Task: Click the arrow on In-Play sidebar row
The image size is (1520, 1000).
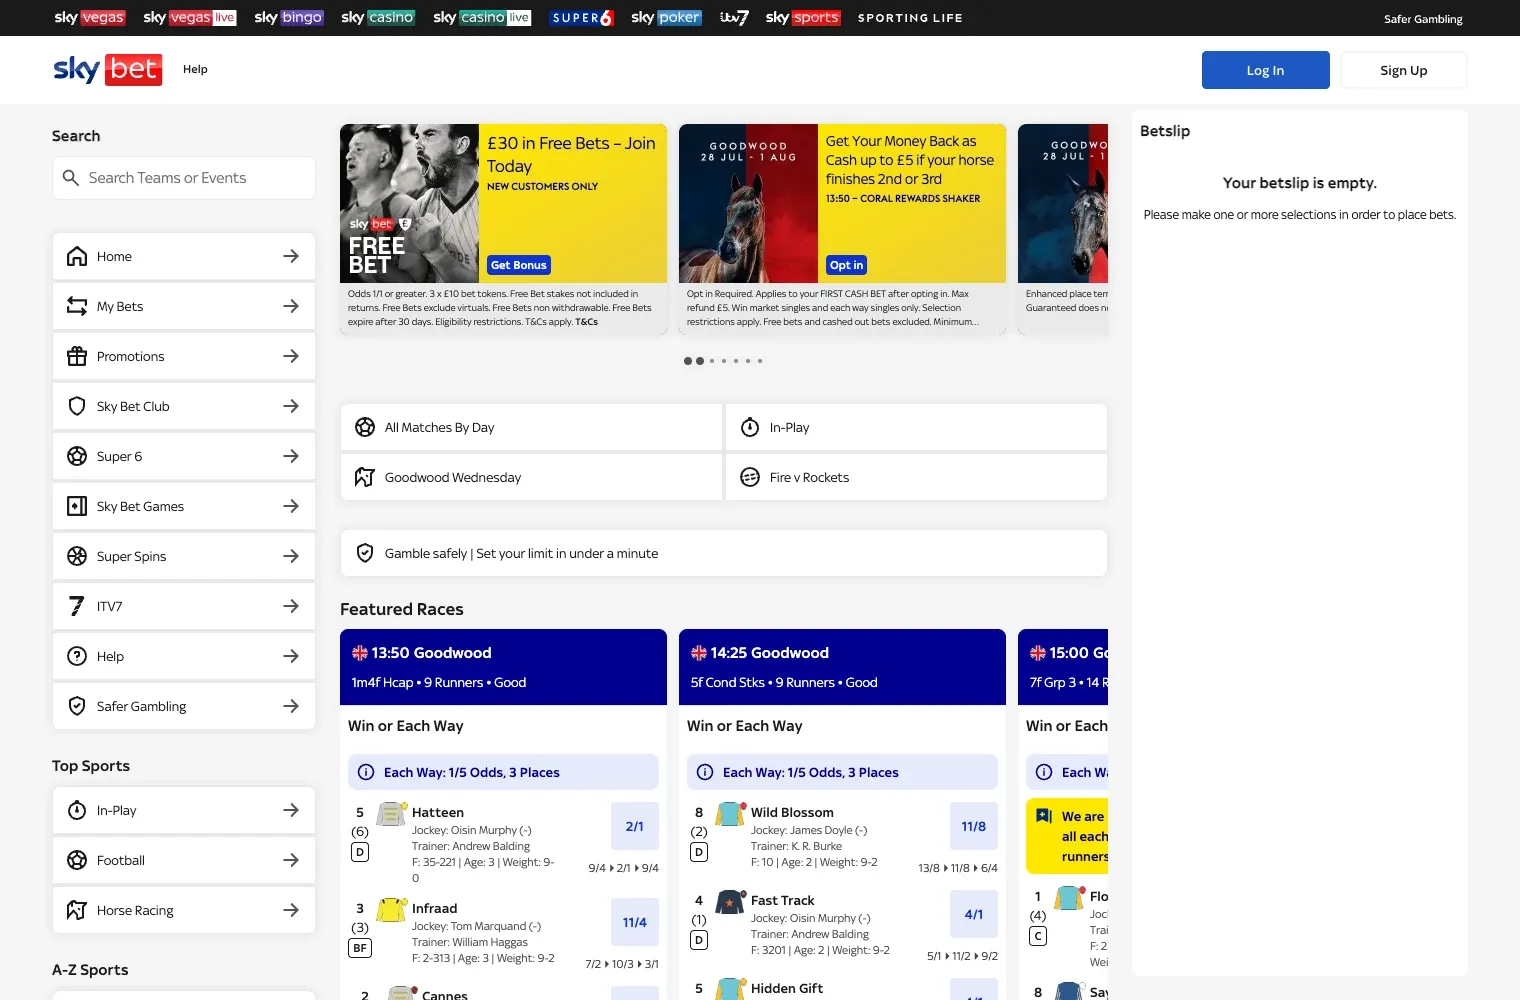Action: click(x=291, y=810)
